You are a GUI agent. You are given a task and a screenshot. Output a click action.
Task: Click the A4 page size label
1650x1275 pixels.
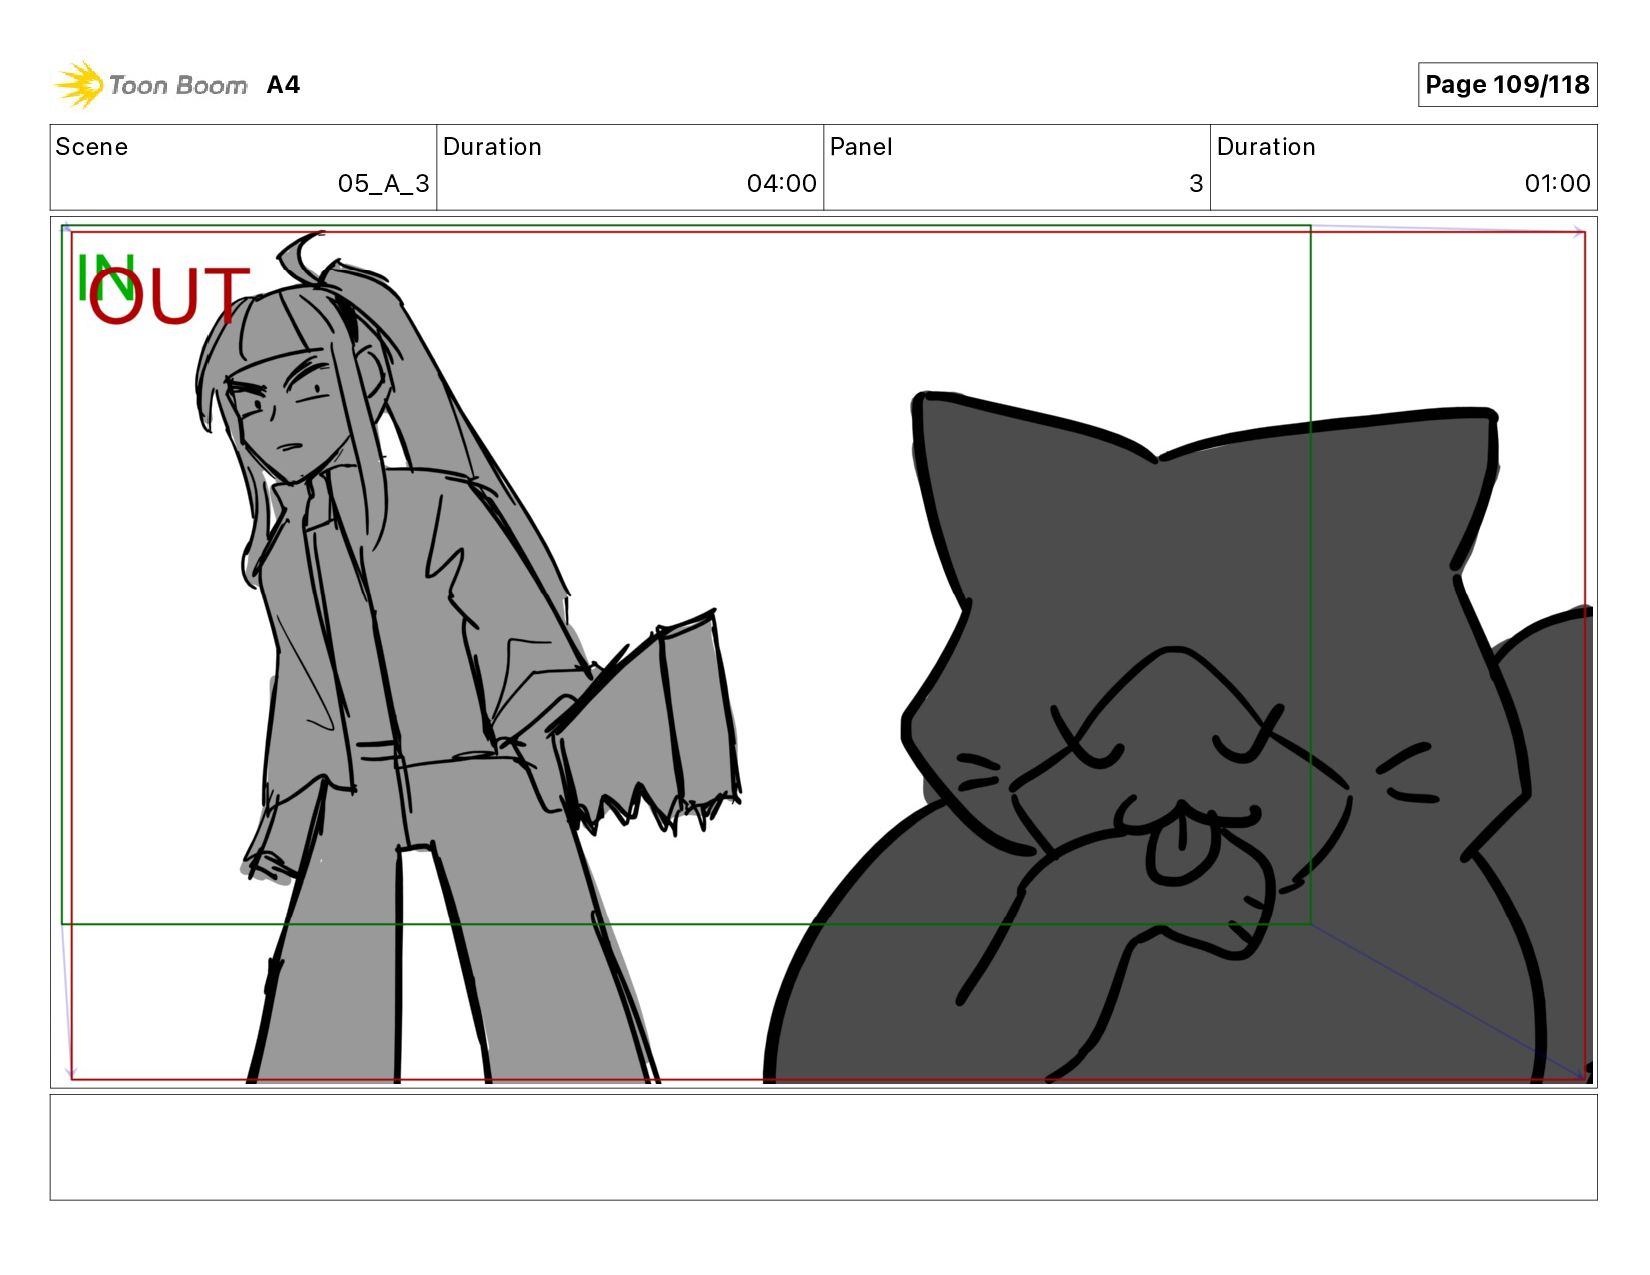283,85
